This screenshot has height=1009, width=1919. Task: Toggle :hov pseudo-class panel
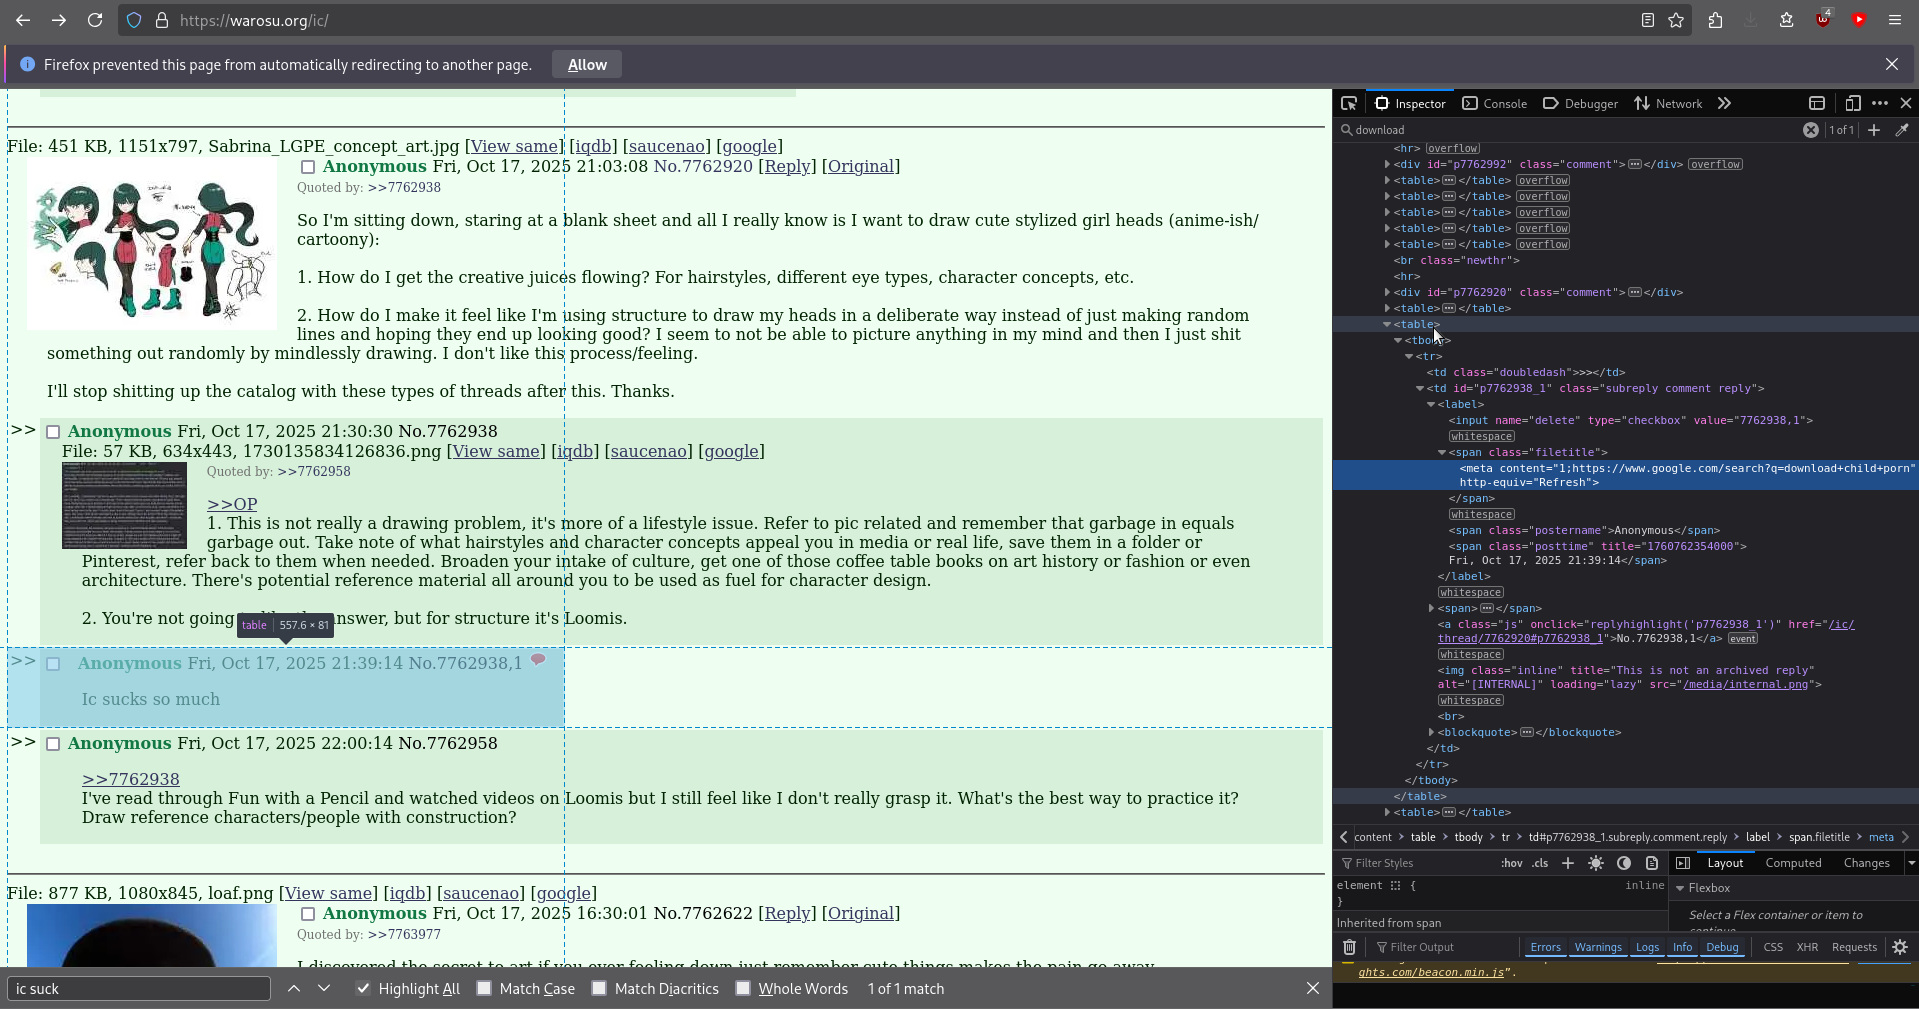(1511, 863)
